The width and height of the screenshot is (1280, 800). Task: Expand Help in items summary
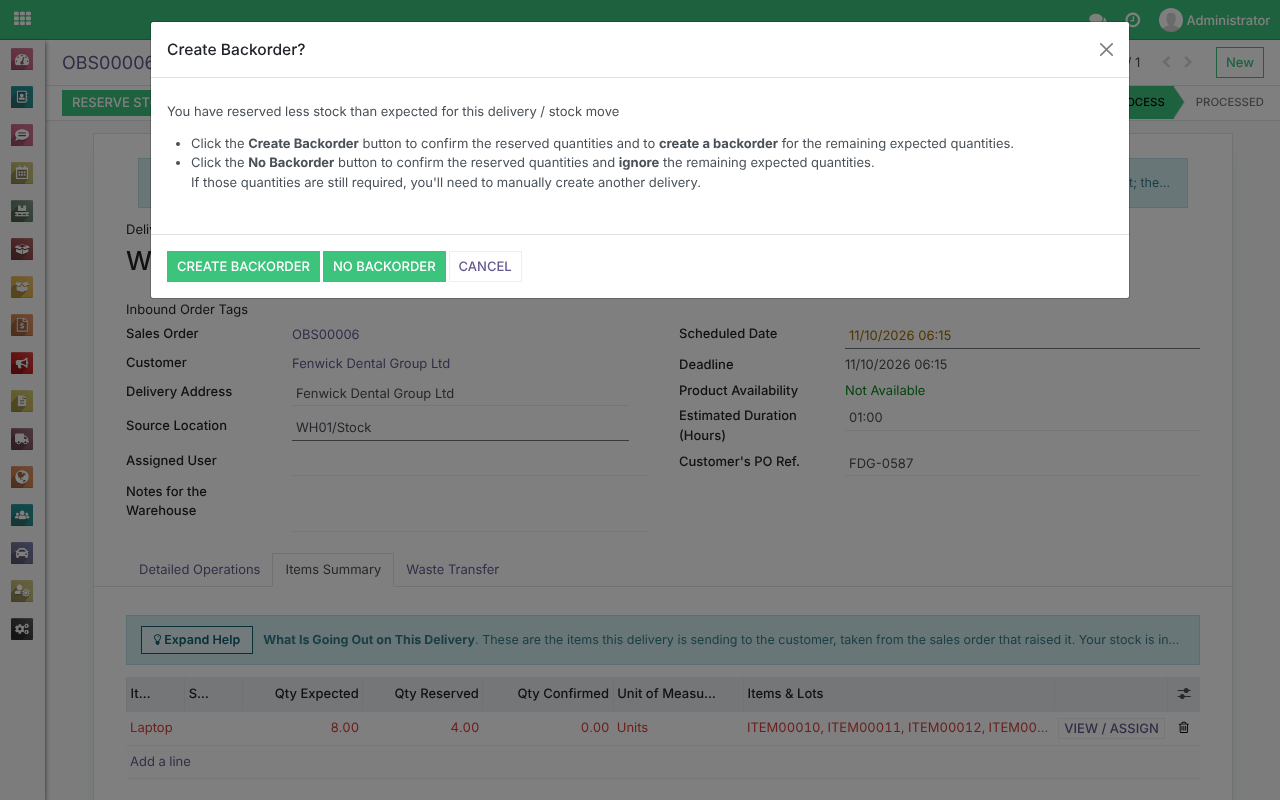click(x=196, y=640)
